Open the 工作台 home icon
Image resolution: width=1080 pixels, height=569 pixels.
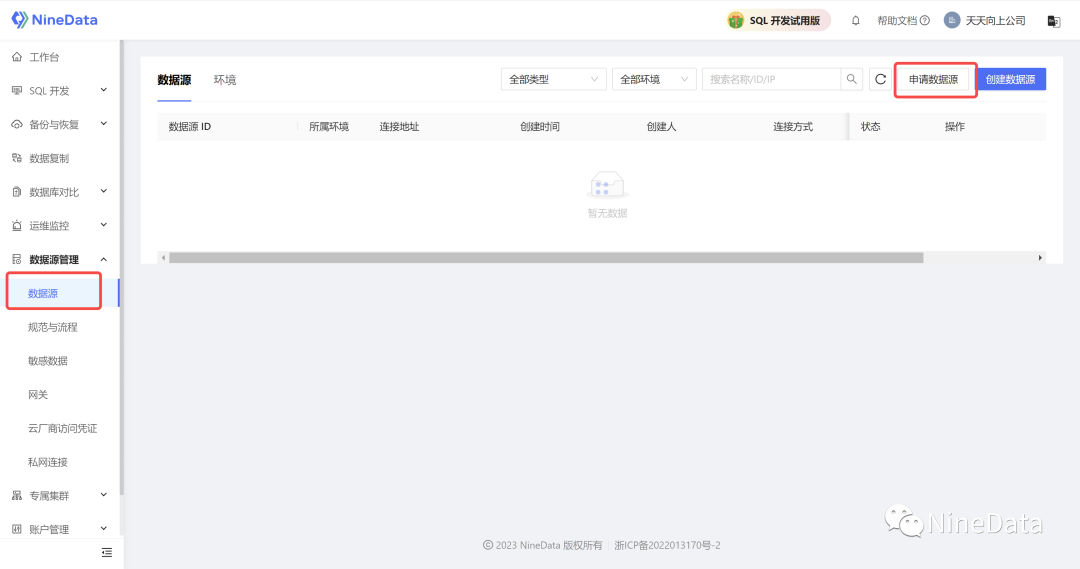[17, 57]
